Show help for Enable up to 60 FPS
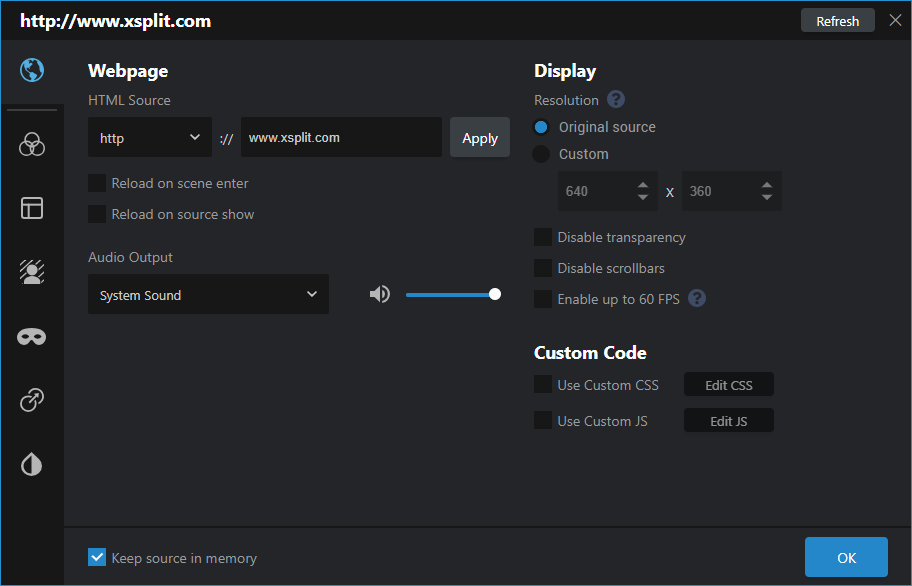The width and height of the screenshot is (912, 586). (697, 298)
